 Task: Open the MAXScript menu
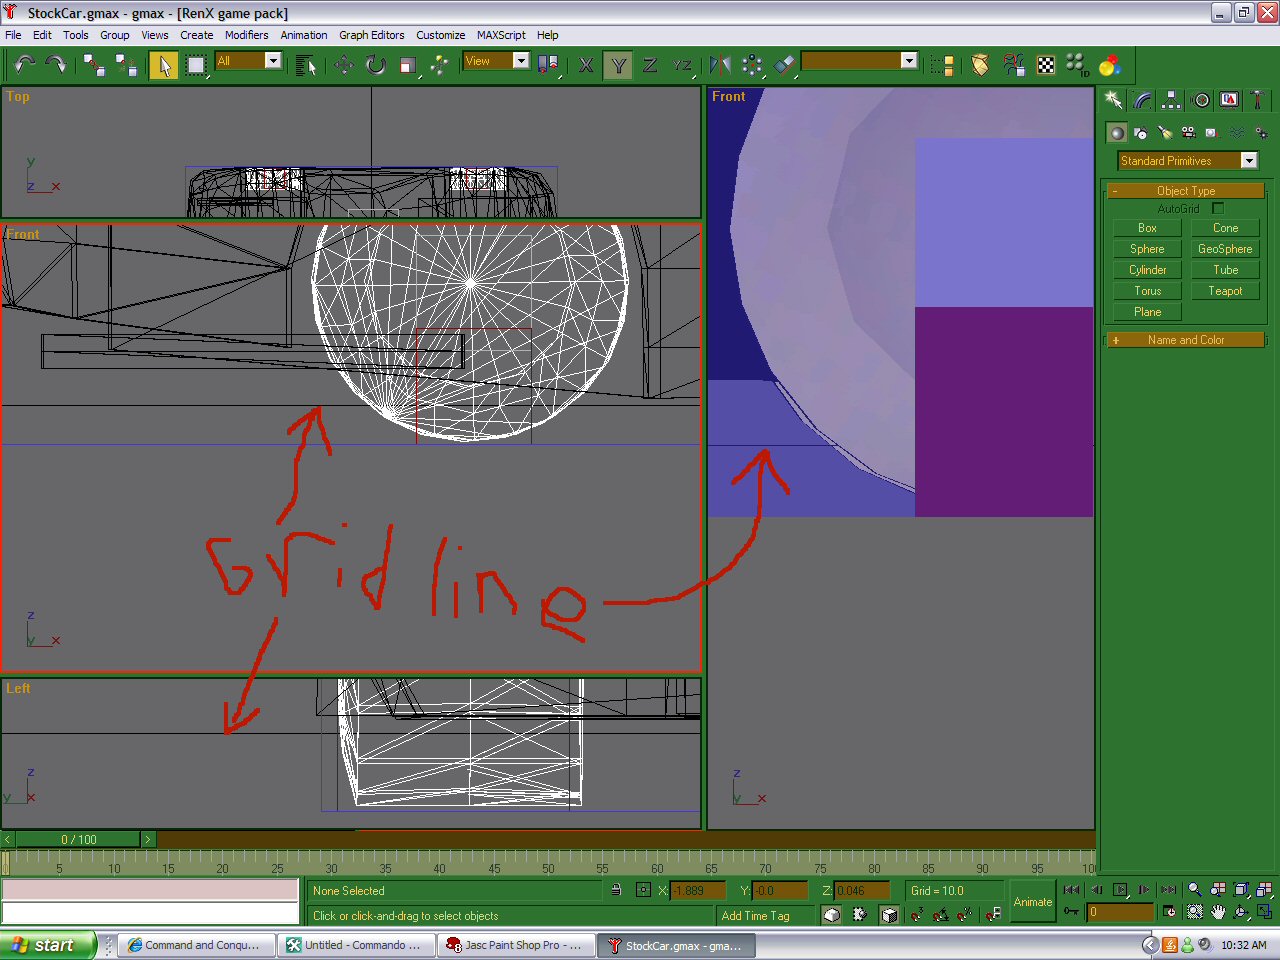click(x=500, y=35)
